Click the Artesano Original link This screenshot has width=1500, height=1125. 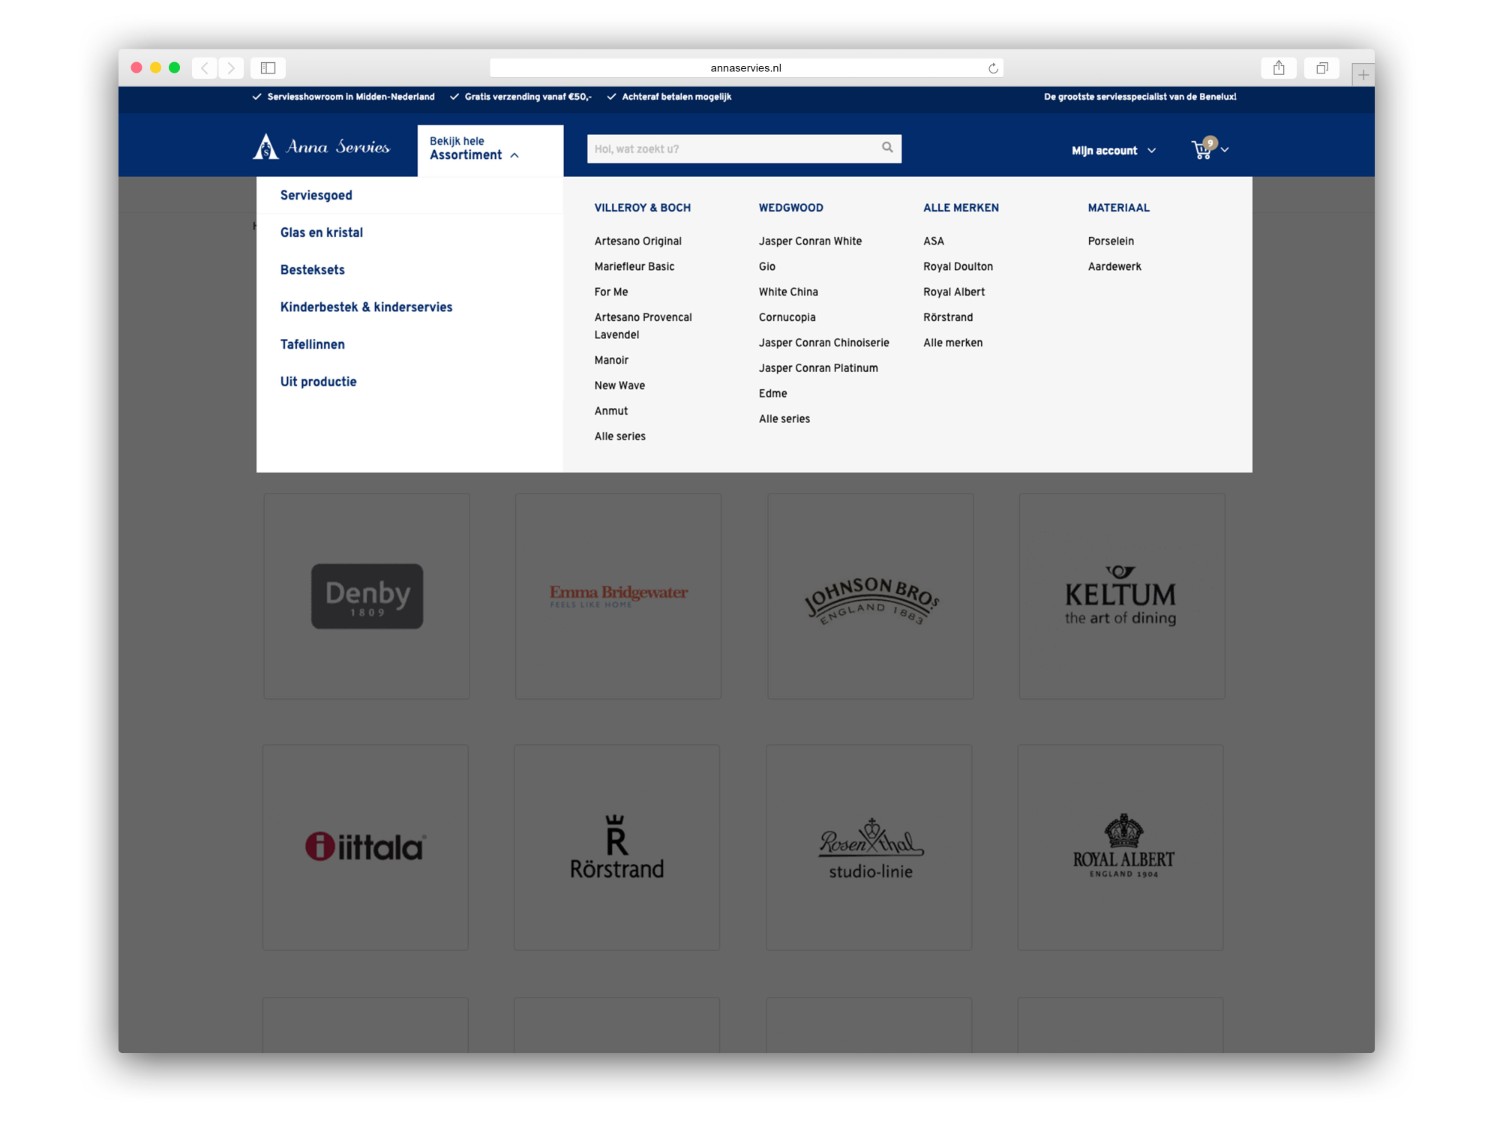click(638, 241)
